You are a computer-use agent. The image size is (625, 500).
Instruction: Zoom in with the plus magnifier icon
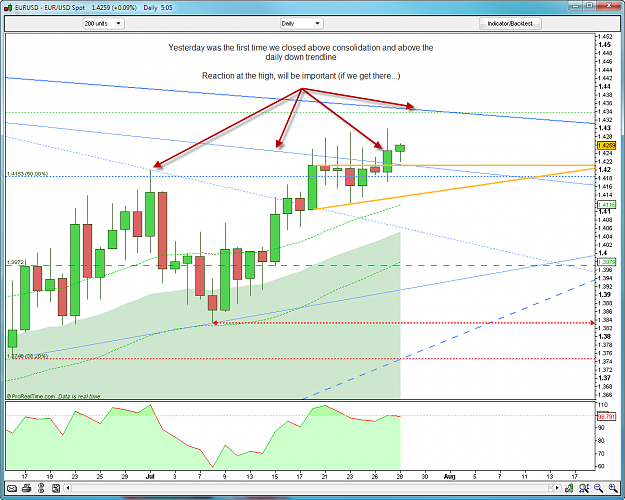click(613, 488)
